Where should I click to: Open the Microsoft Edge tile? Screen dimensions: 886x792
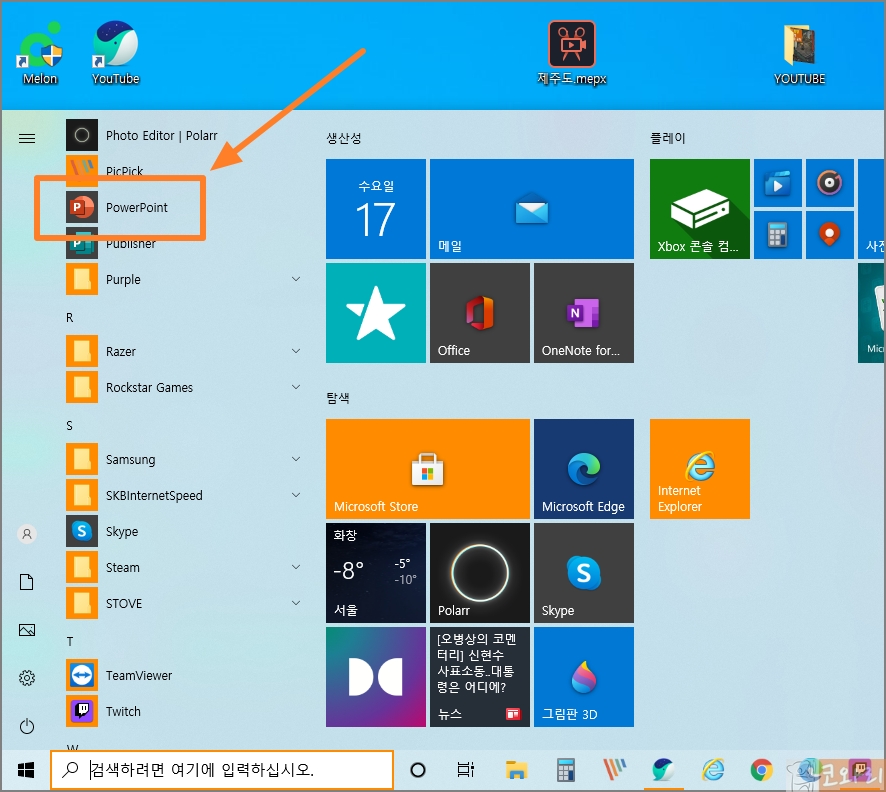pyautogui.click(x=584, y=468)
